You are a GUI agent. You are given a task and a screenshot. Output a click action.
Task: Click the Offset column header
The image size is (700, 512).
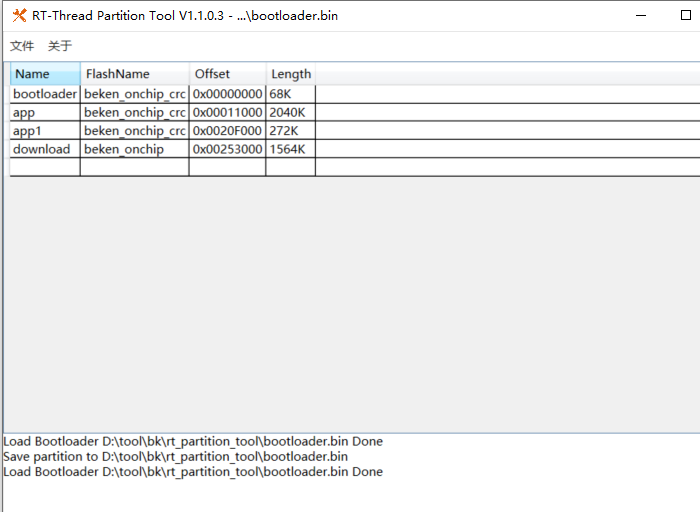228,74
